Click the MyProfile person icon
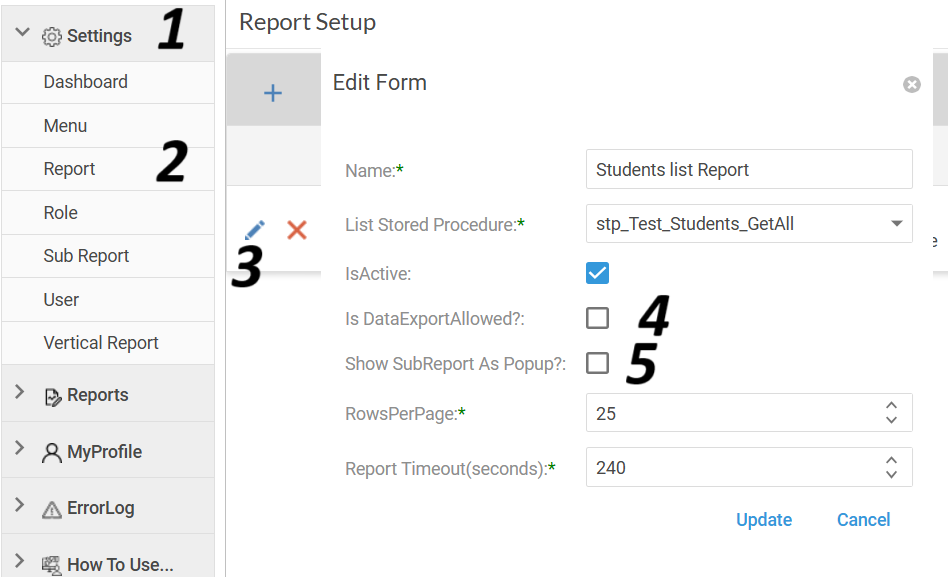 52,452
